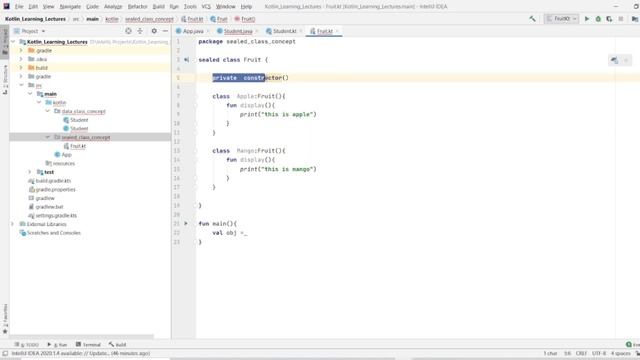Open the FruitKt run configuration dropdown

[x=561, y=19]
